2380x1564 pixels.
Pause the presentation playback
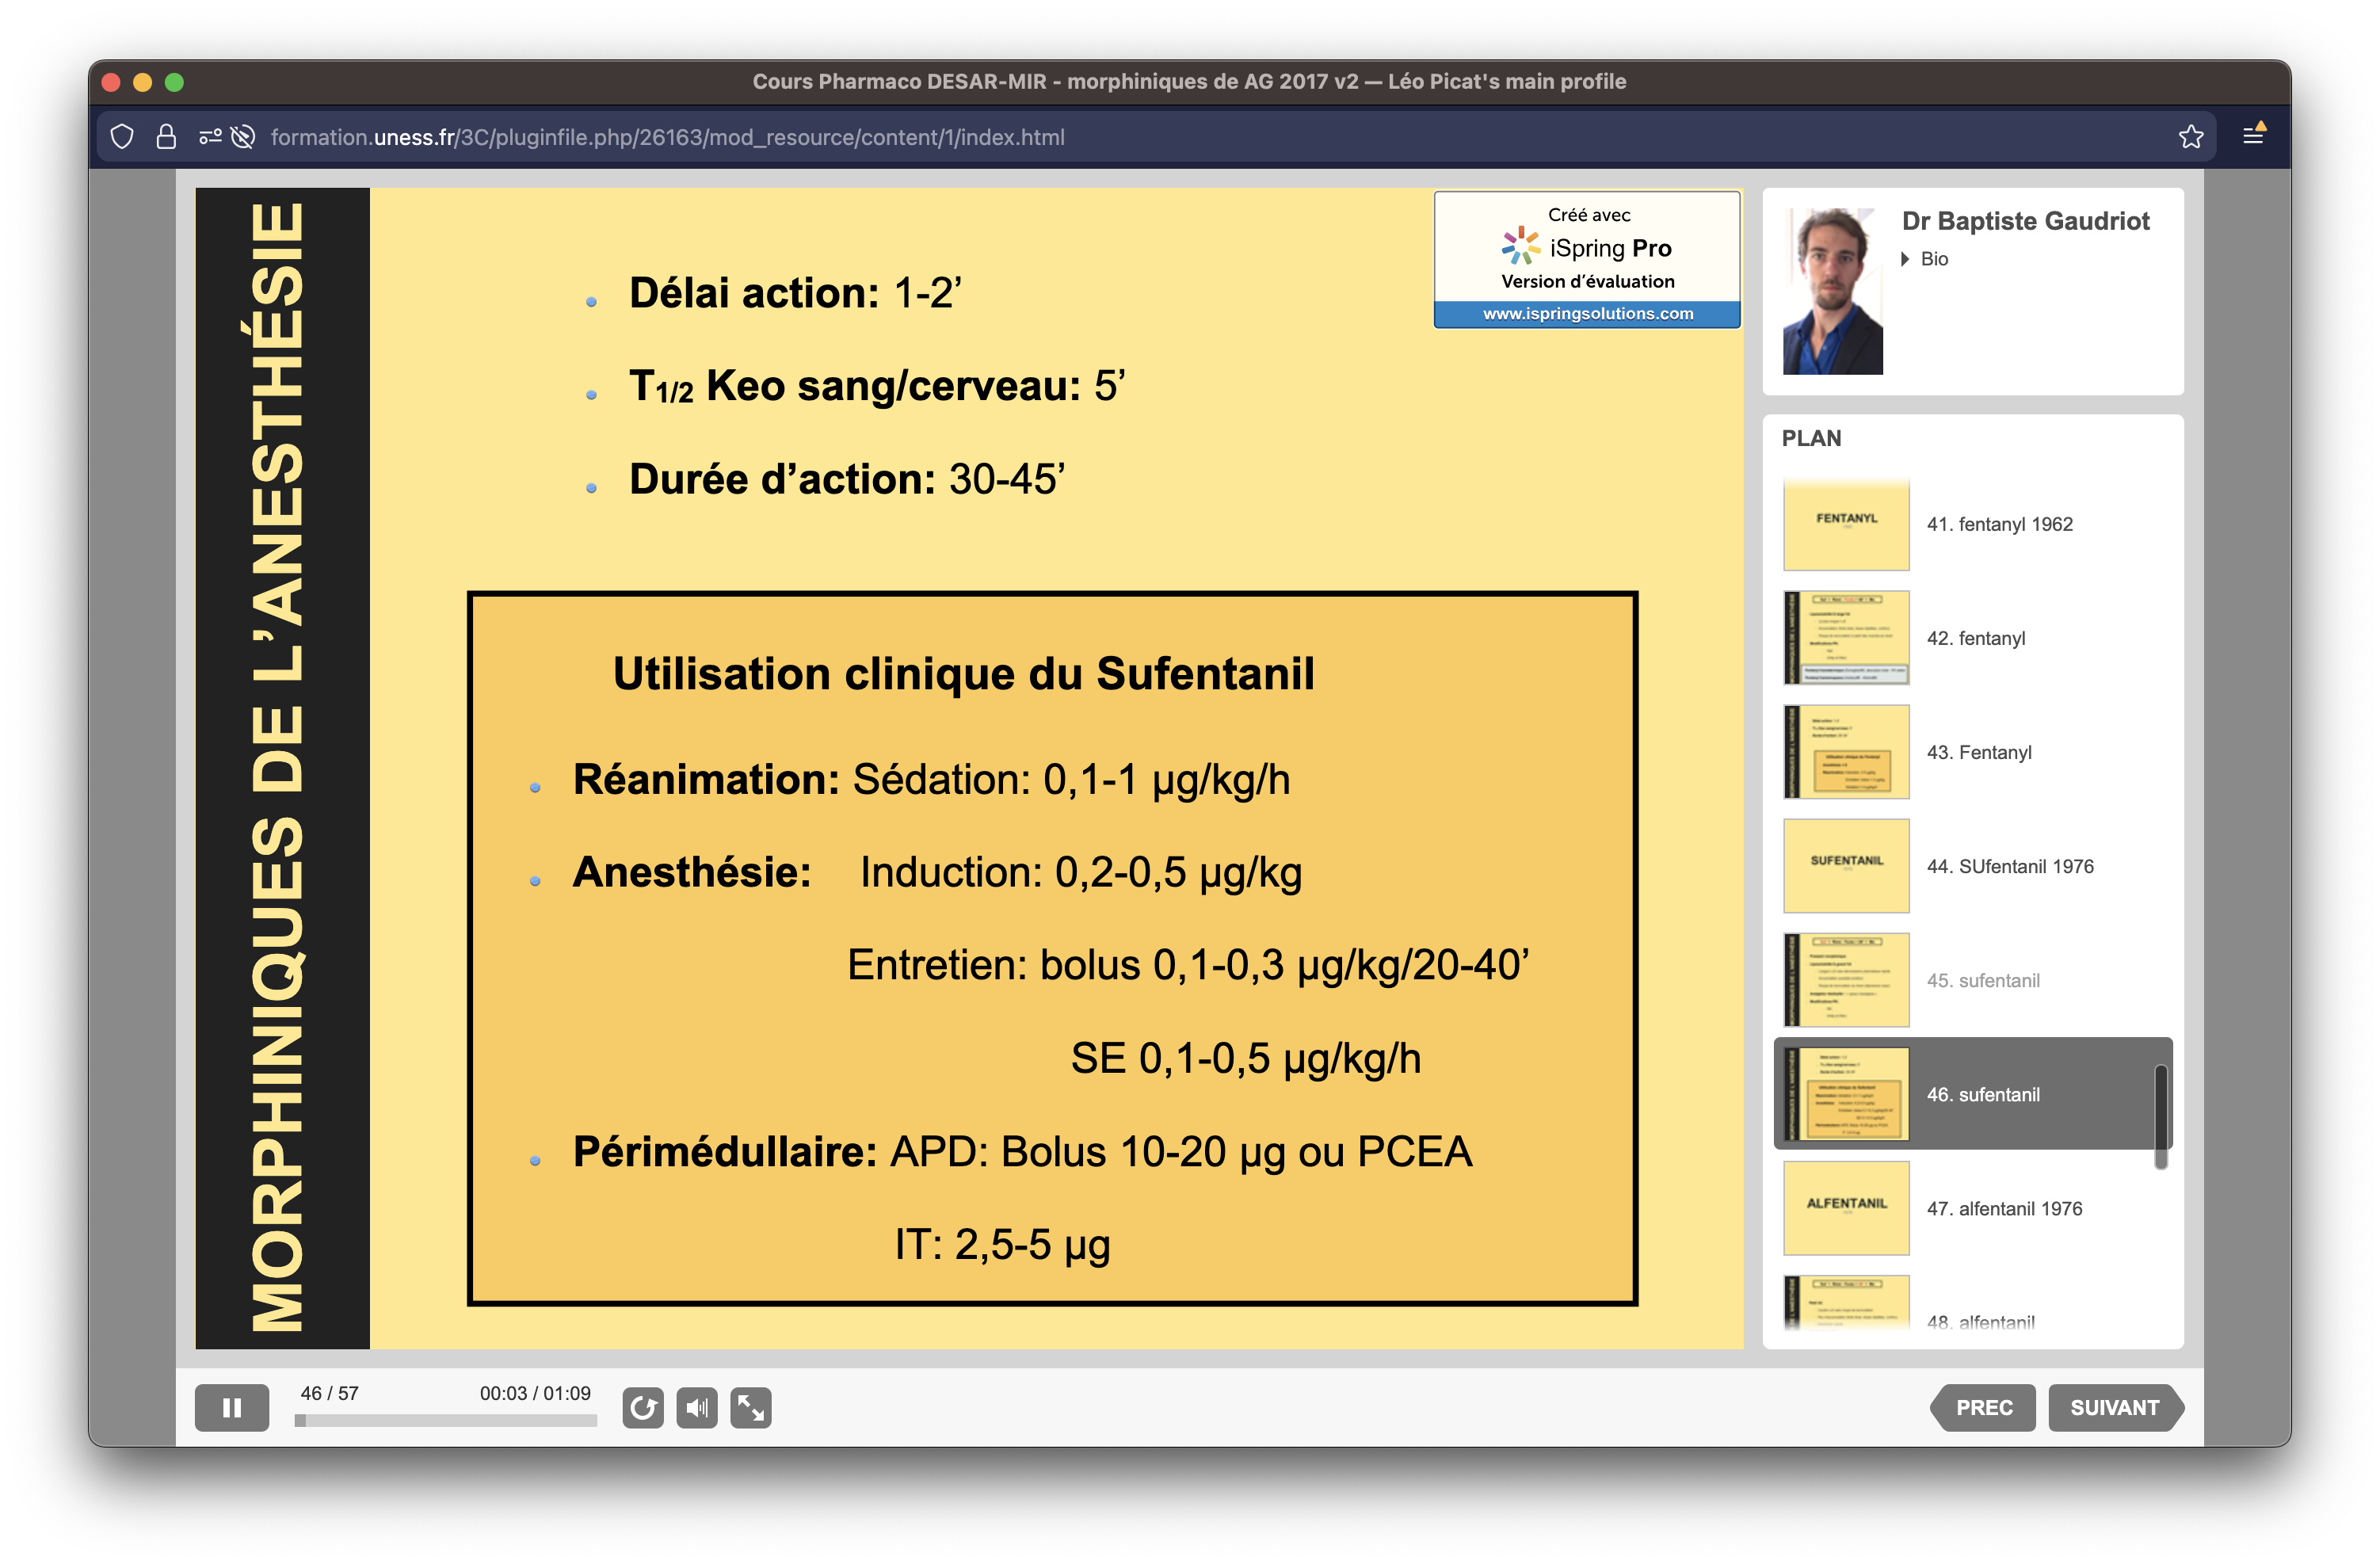point(231,1407)
